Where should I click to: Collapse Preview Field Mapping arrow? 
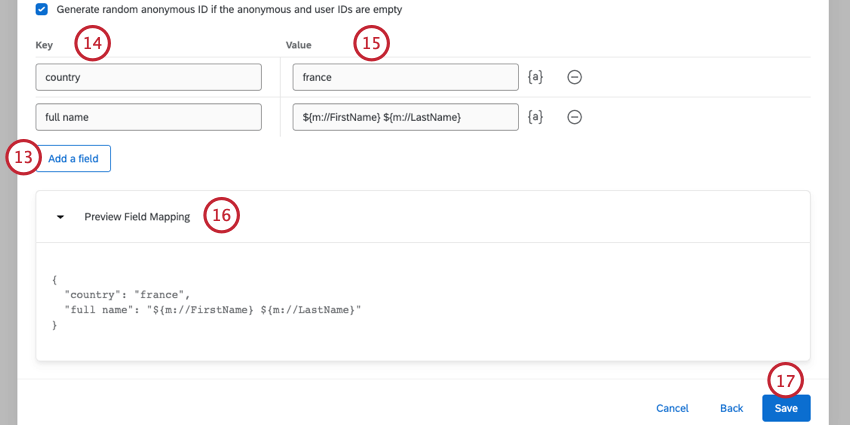(60, 216)
